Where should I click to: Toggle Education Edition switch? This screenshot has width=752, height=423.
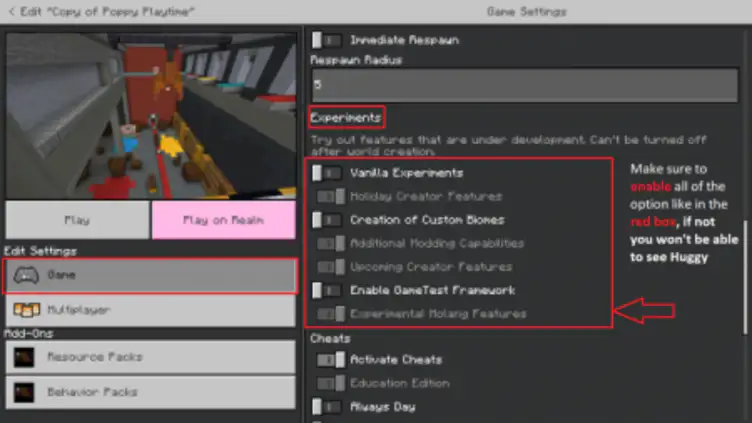coord(331,383)
